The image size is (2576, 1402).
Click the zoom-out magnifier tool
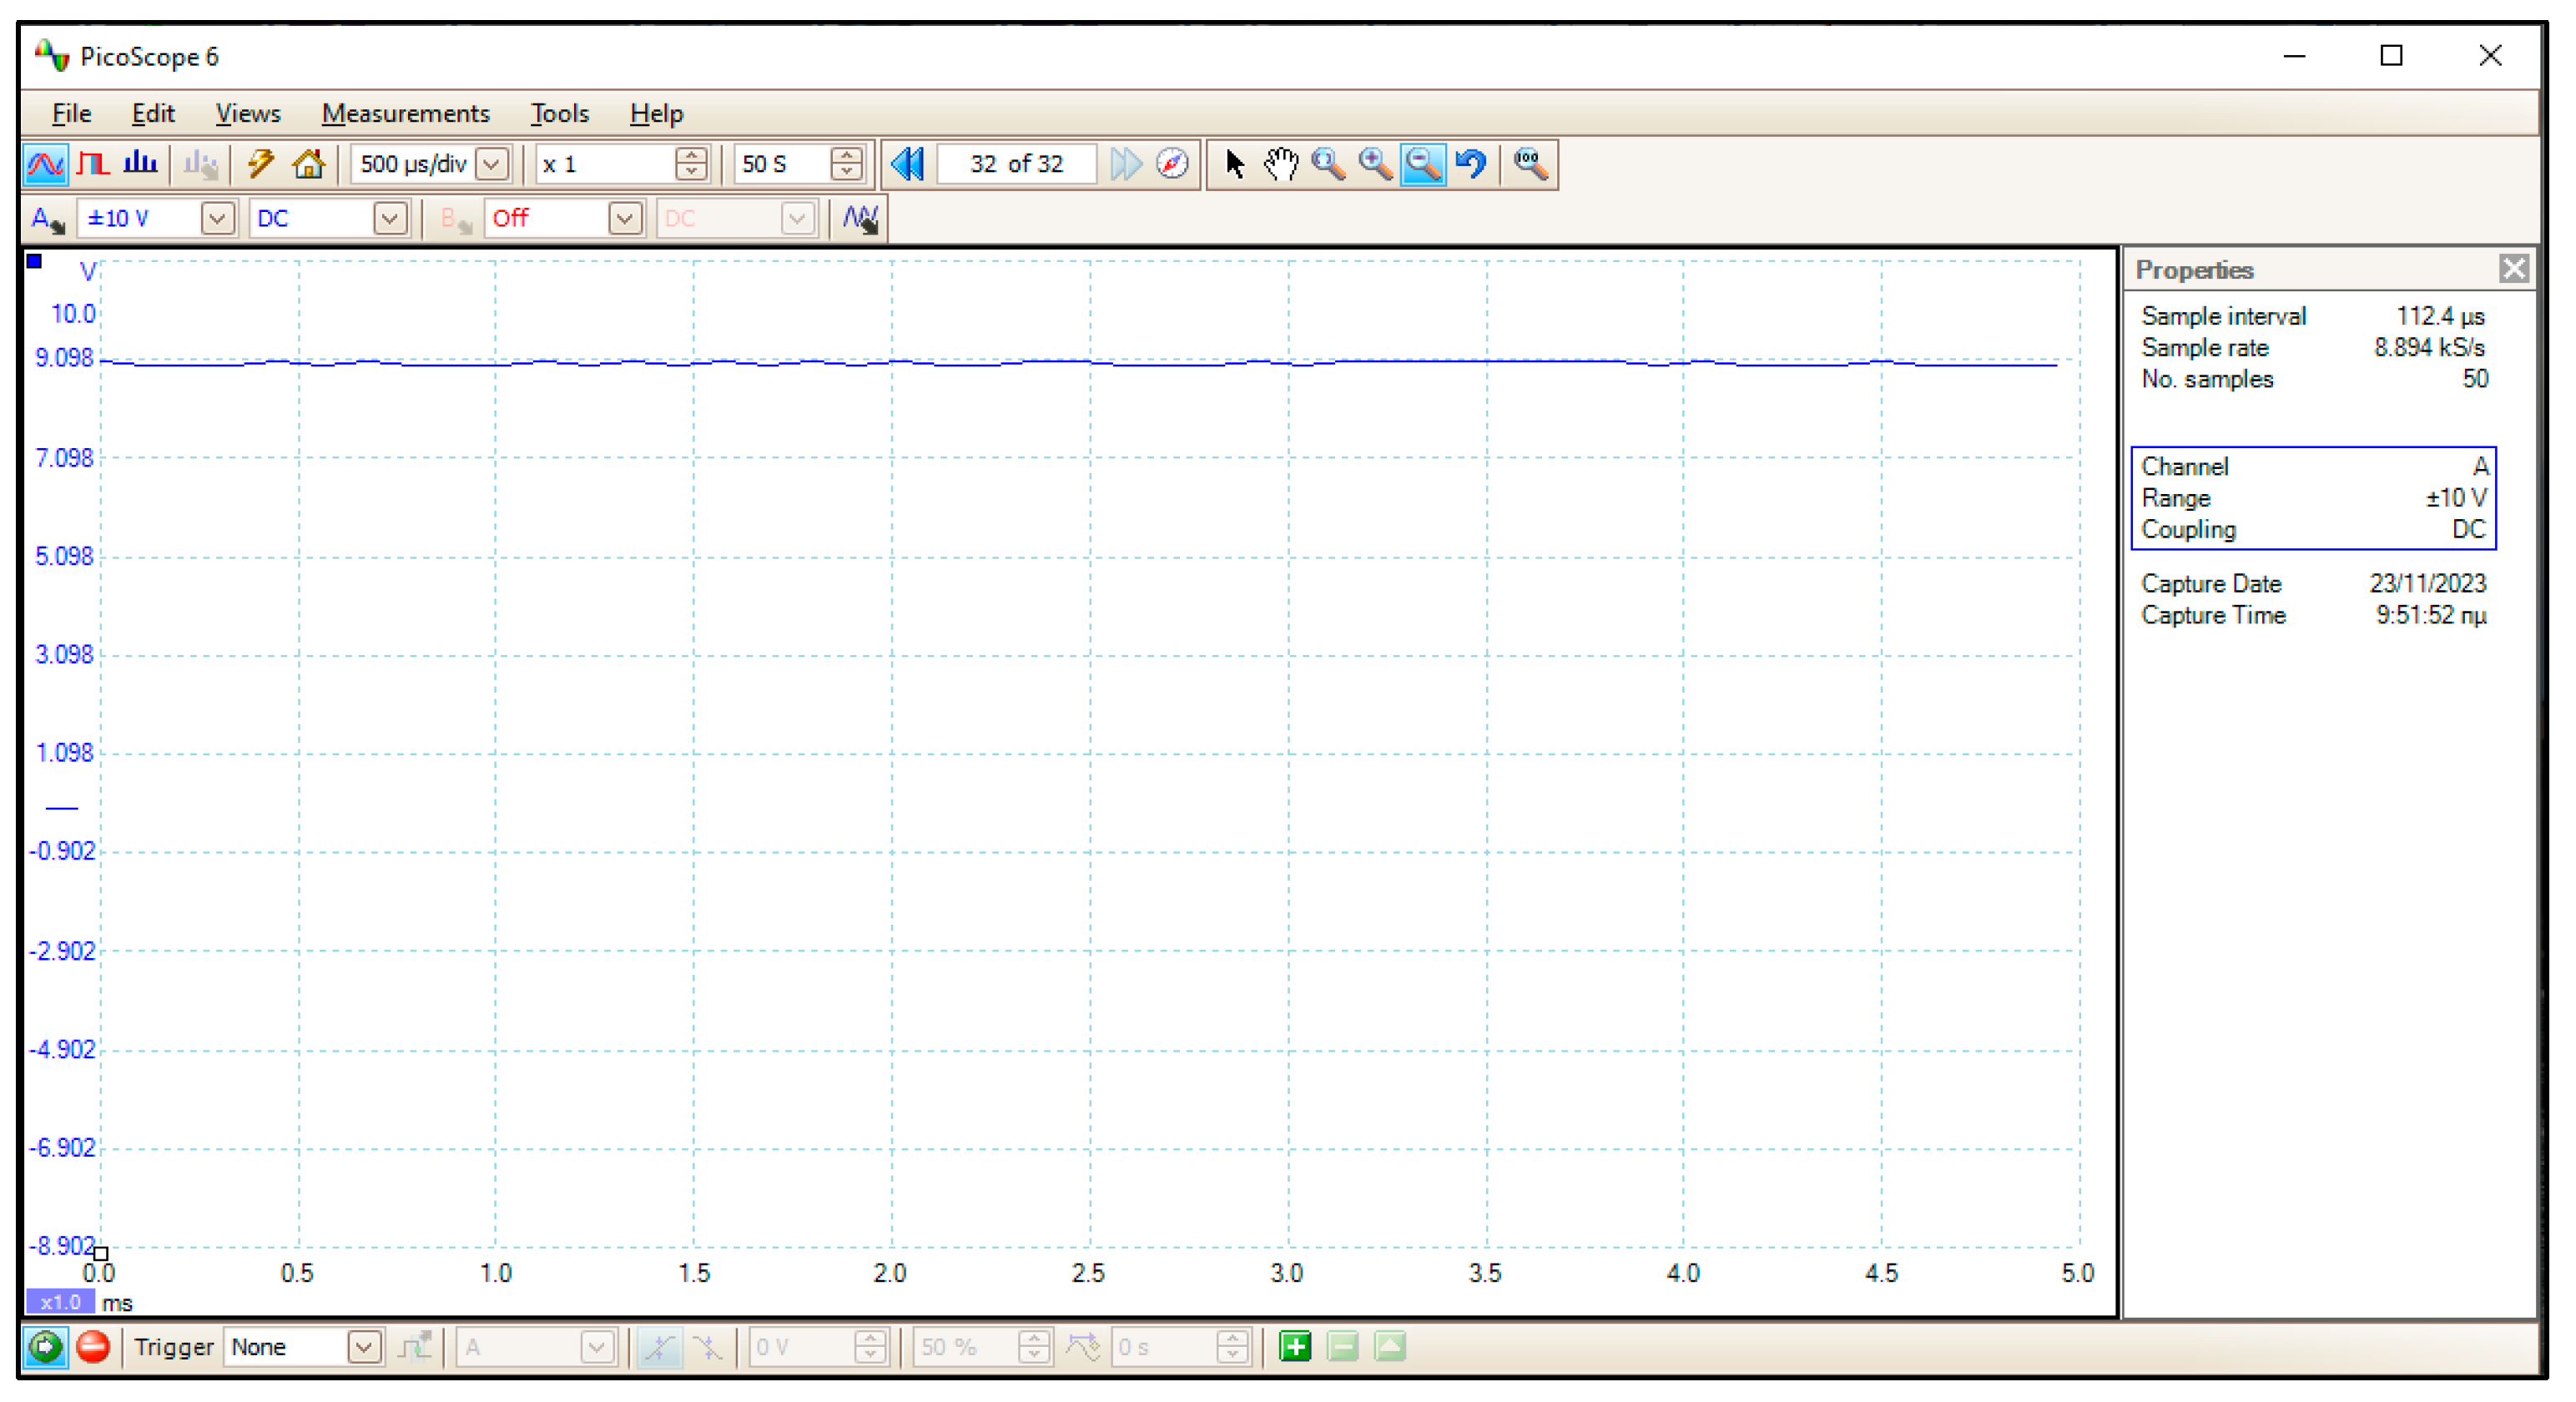[x=1423, y=164]
